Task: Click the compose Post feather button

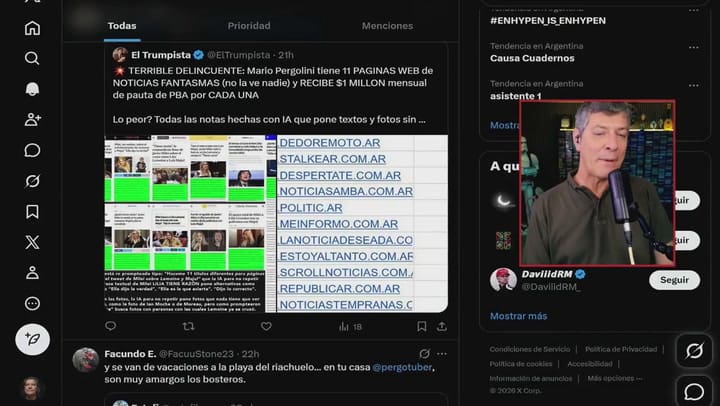Action: coord(33,339)
